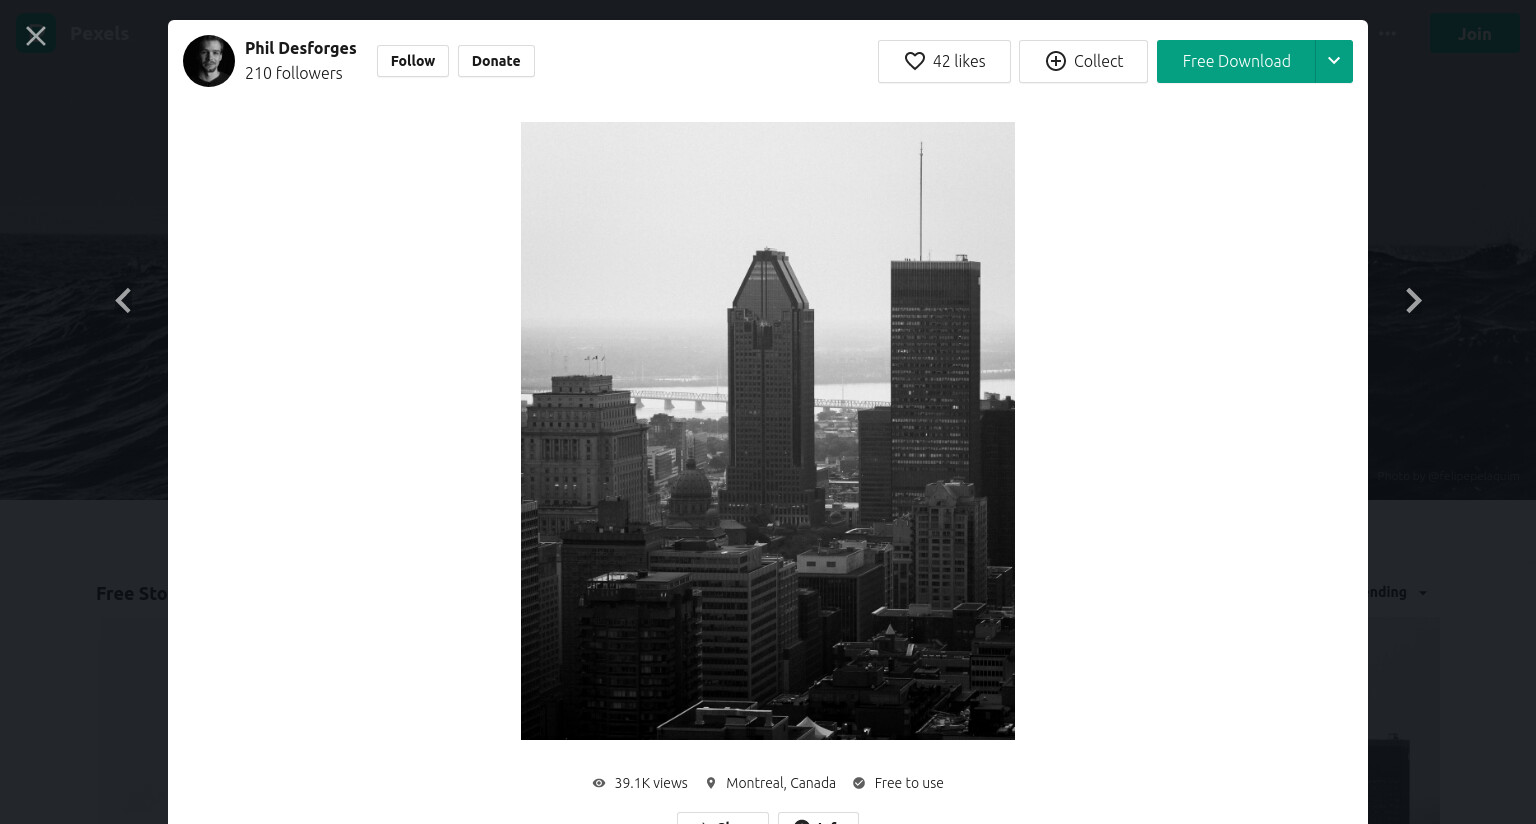Open the Phil Desforges profile name link
This screenshot has height=824, width=1536.
(x=301, y=48)
